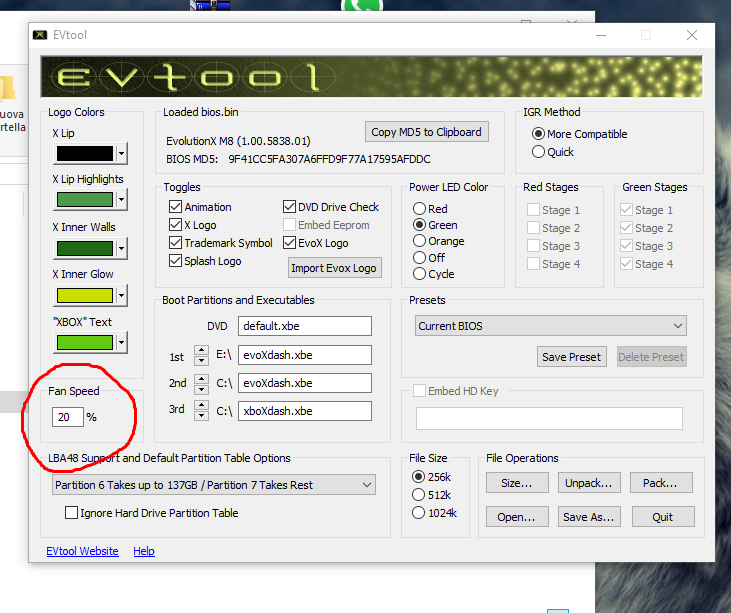Click the up arrow of 2nd partition stepper
The height and width of the screenshot is (613, 731).
[x=201, y=379]
